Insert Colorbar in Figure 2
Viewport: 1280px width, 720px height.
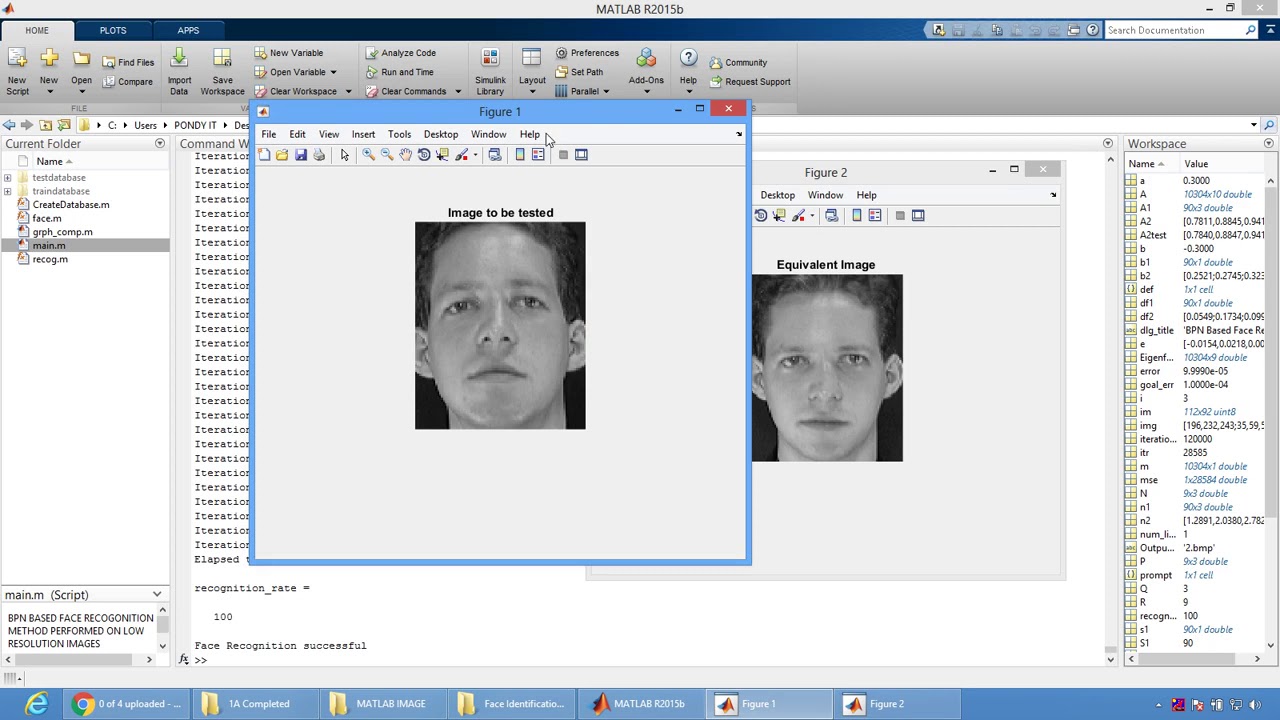pyautogui.click(x=856, y=216)
